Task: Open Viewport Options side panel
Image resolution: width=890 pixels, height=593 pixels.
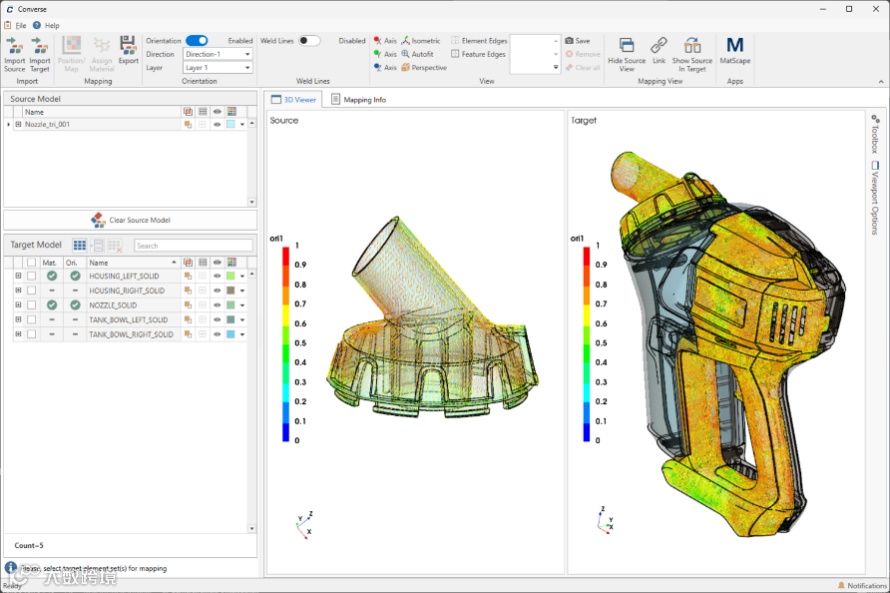Action: tap(875, 198)
